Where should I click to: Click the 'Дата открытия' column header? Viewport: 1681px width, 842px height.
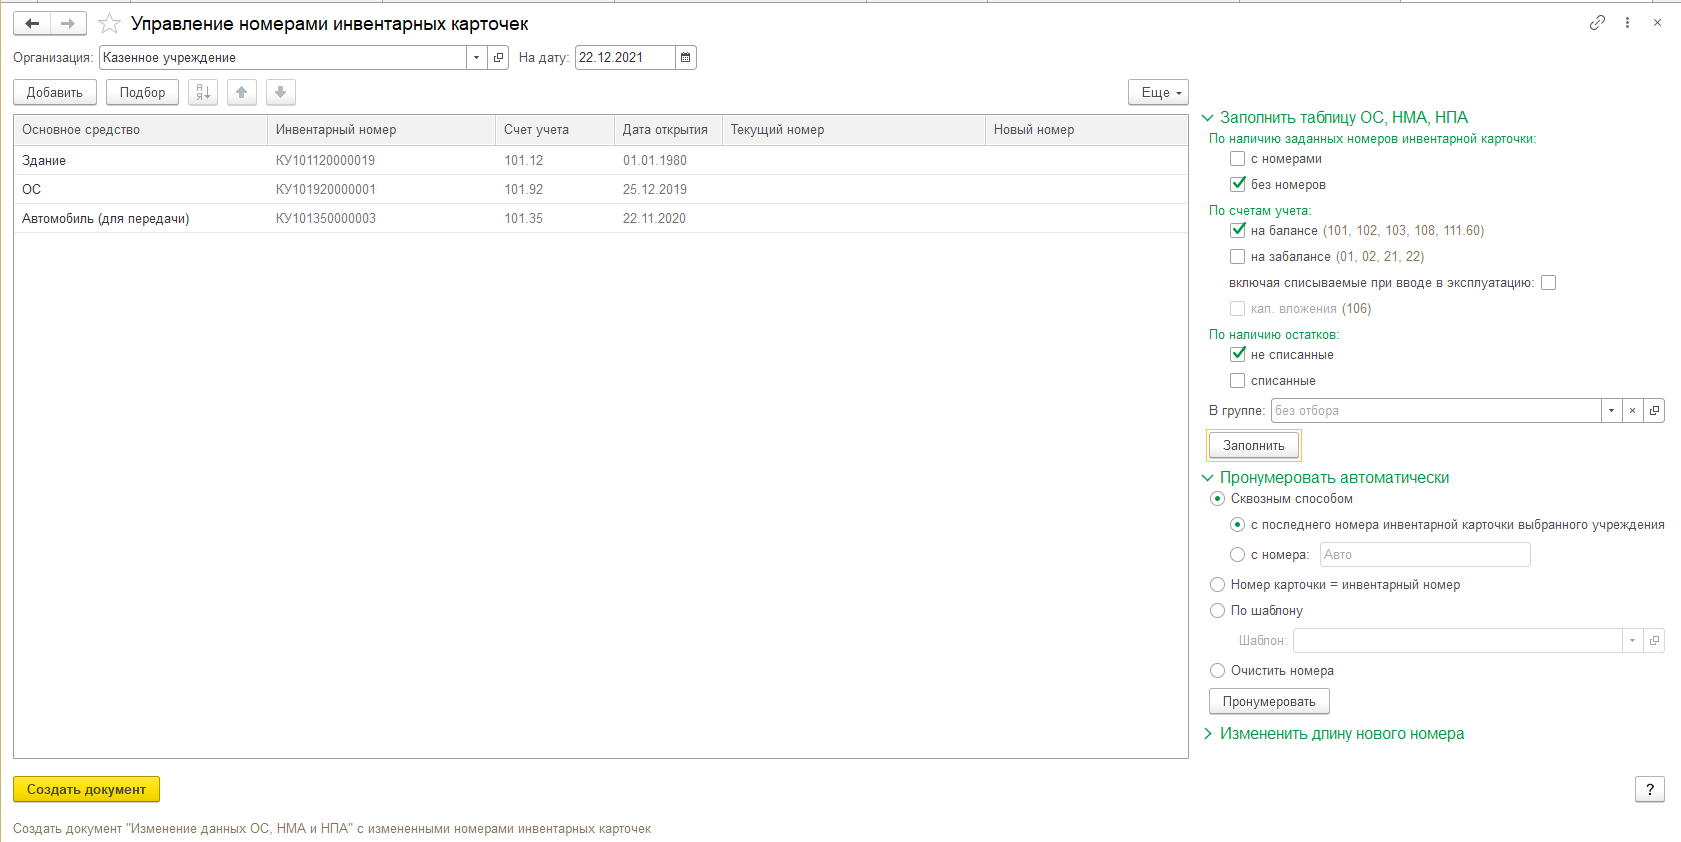tap(668, 130)
